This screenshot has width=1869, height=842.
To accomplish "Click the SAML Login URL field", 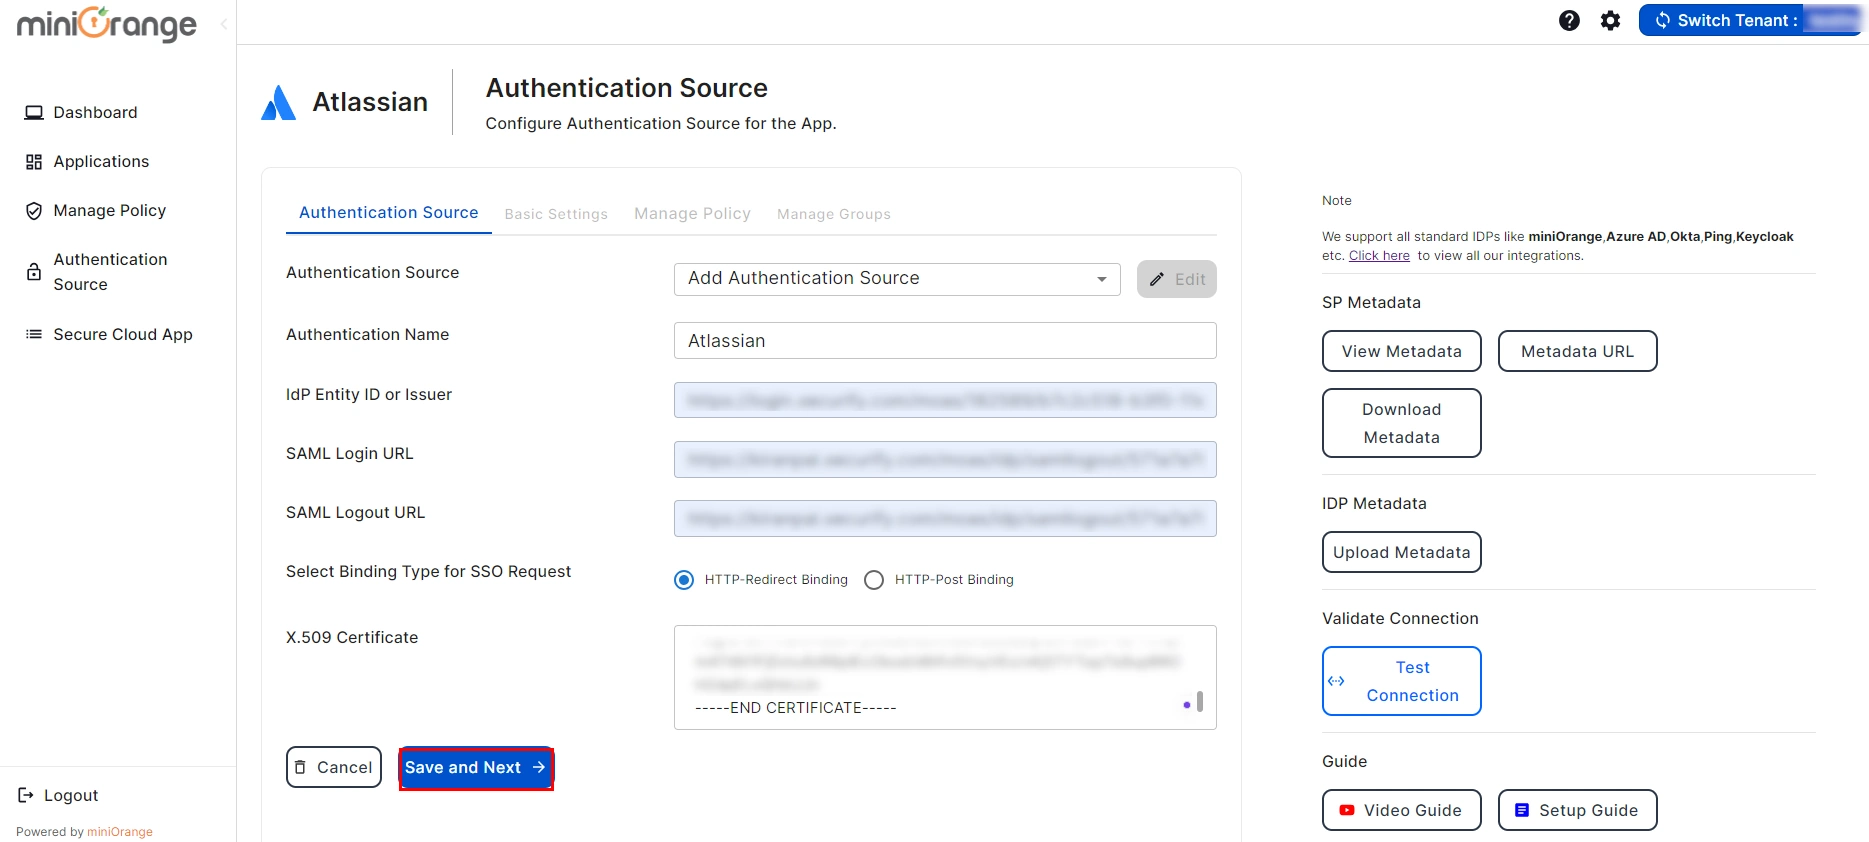I will point(945,459).
